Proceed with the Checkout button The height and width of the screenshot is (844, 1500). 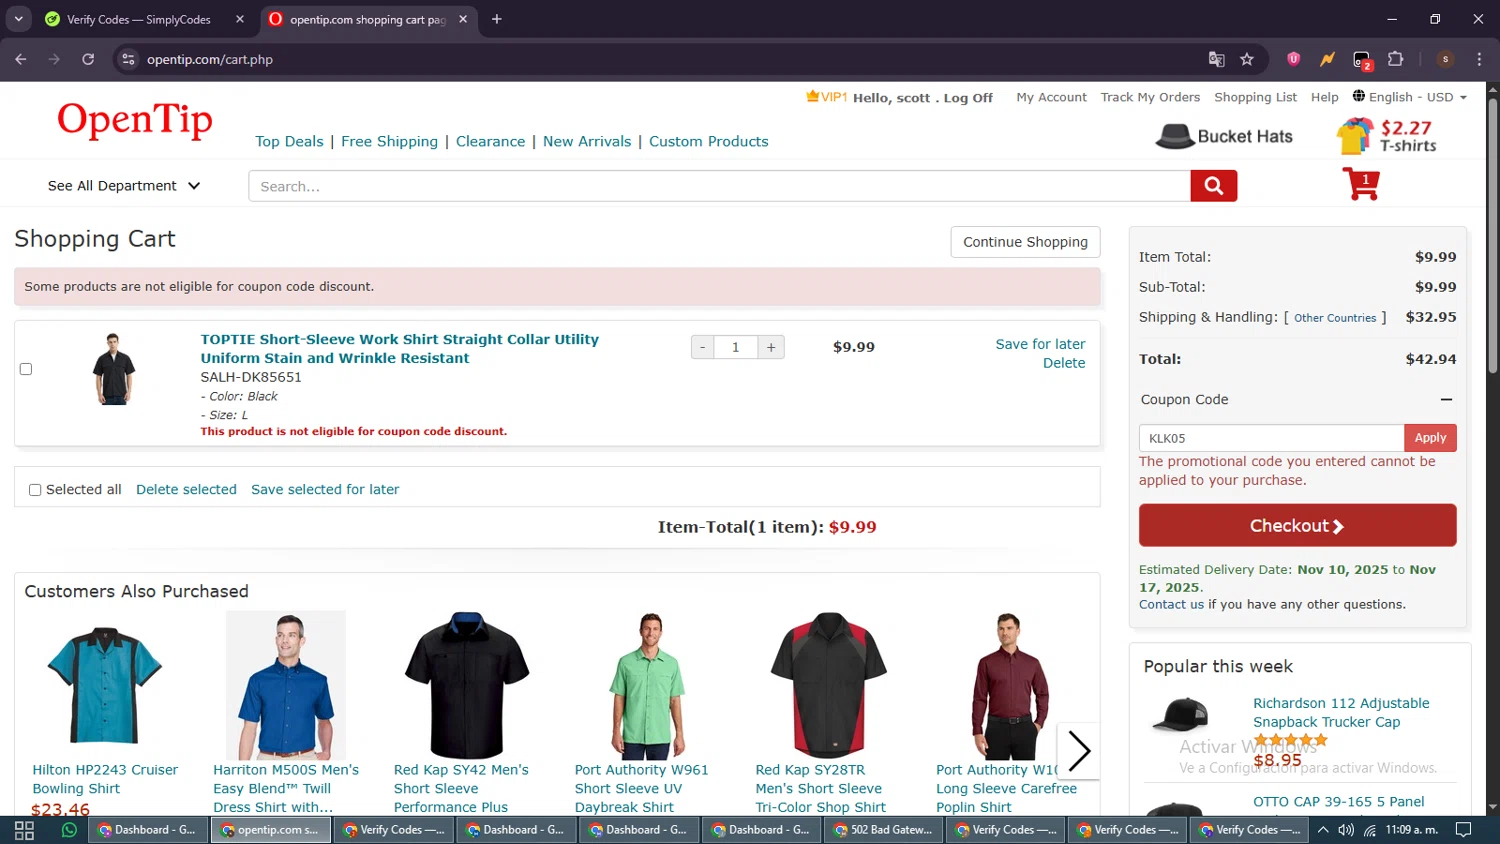coord(1297,525)
